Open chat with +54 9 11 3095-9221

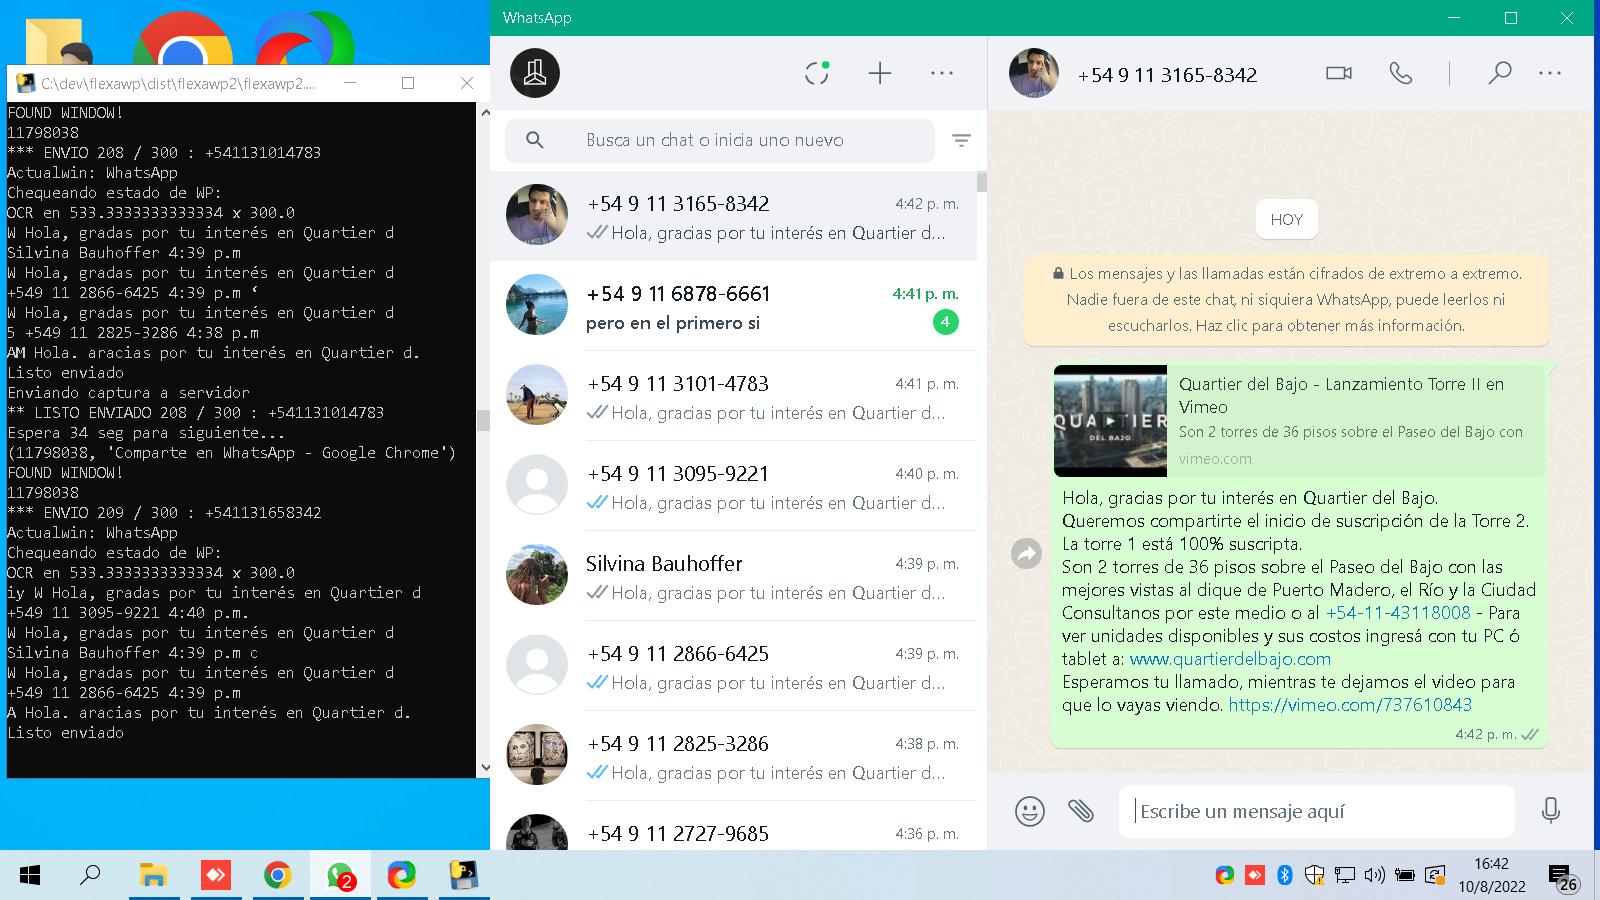pyautogui.click(x=733, y=486)
